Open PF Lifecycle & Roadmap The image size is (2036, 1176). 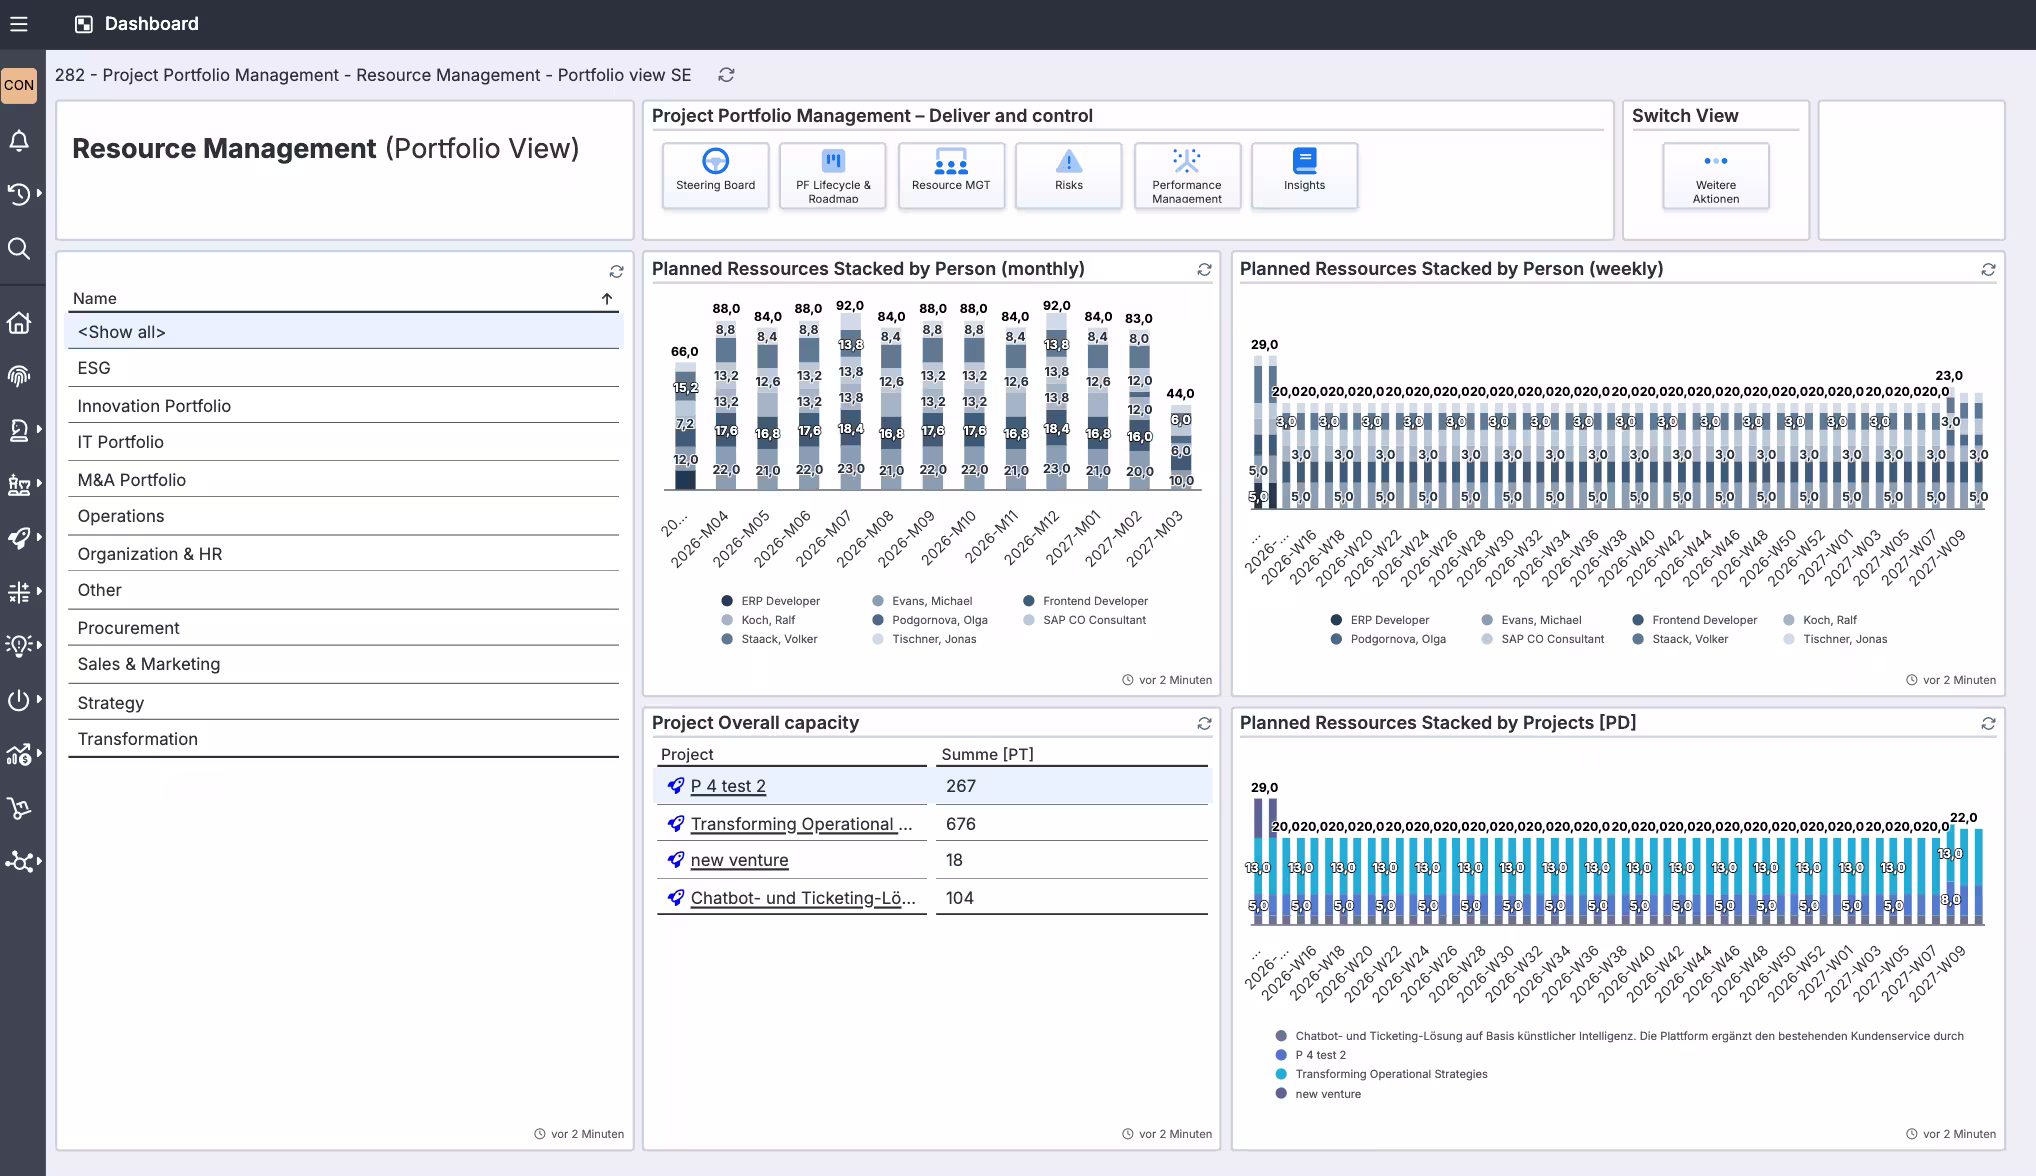pos(832,176)
